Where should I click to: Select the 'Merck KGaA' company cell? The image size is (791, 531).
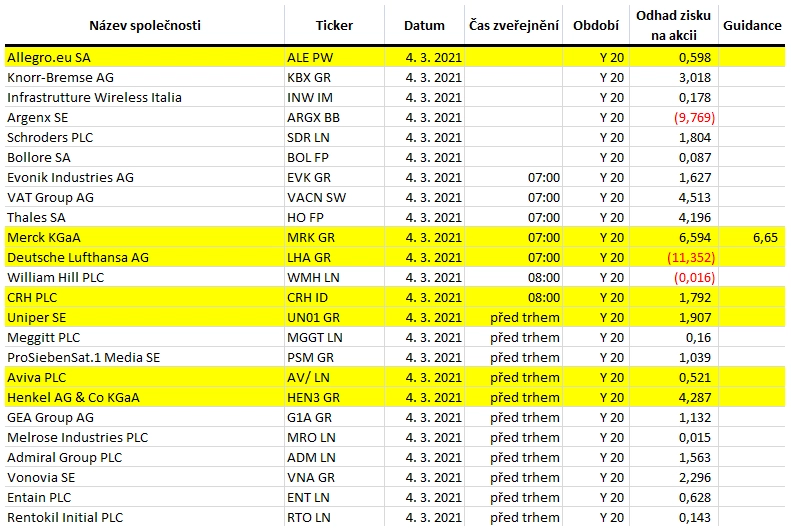click(145, 238)
